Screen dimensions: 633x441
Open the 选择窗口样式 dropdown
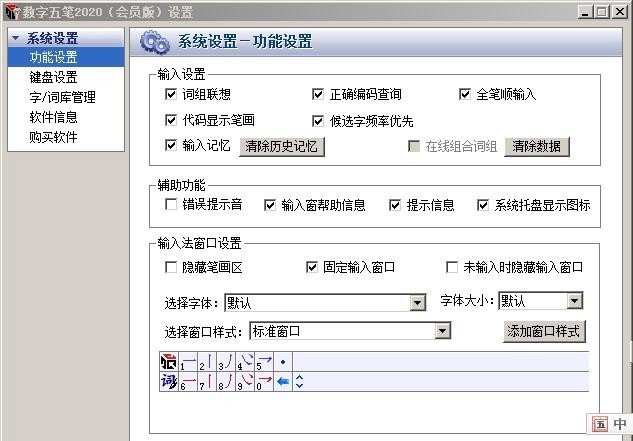[442, 331]
